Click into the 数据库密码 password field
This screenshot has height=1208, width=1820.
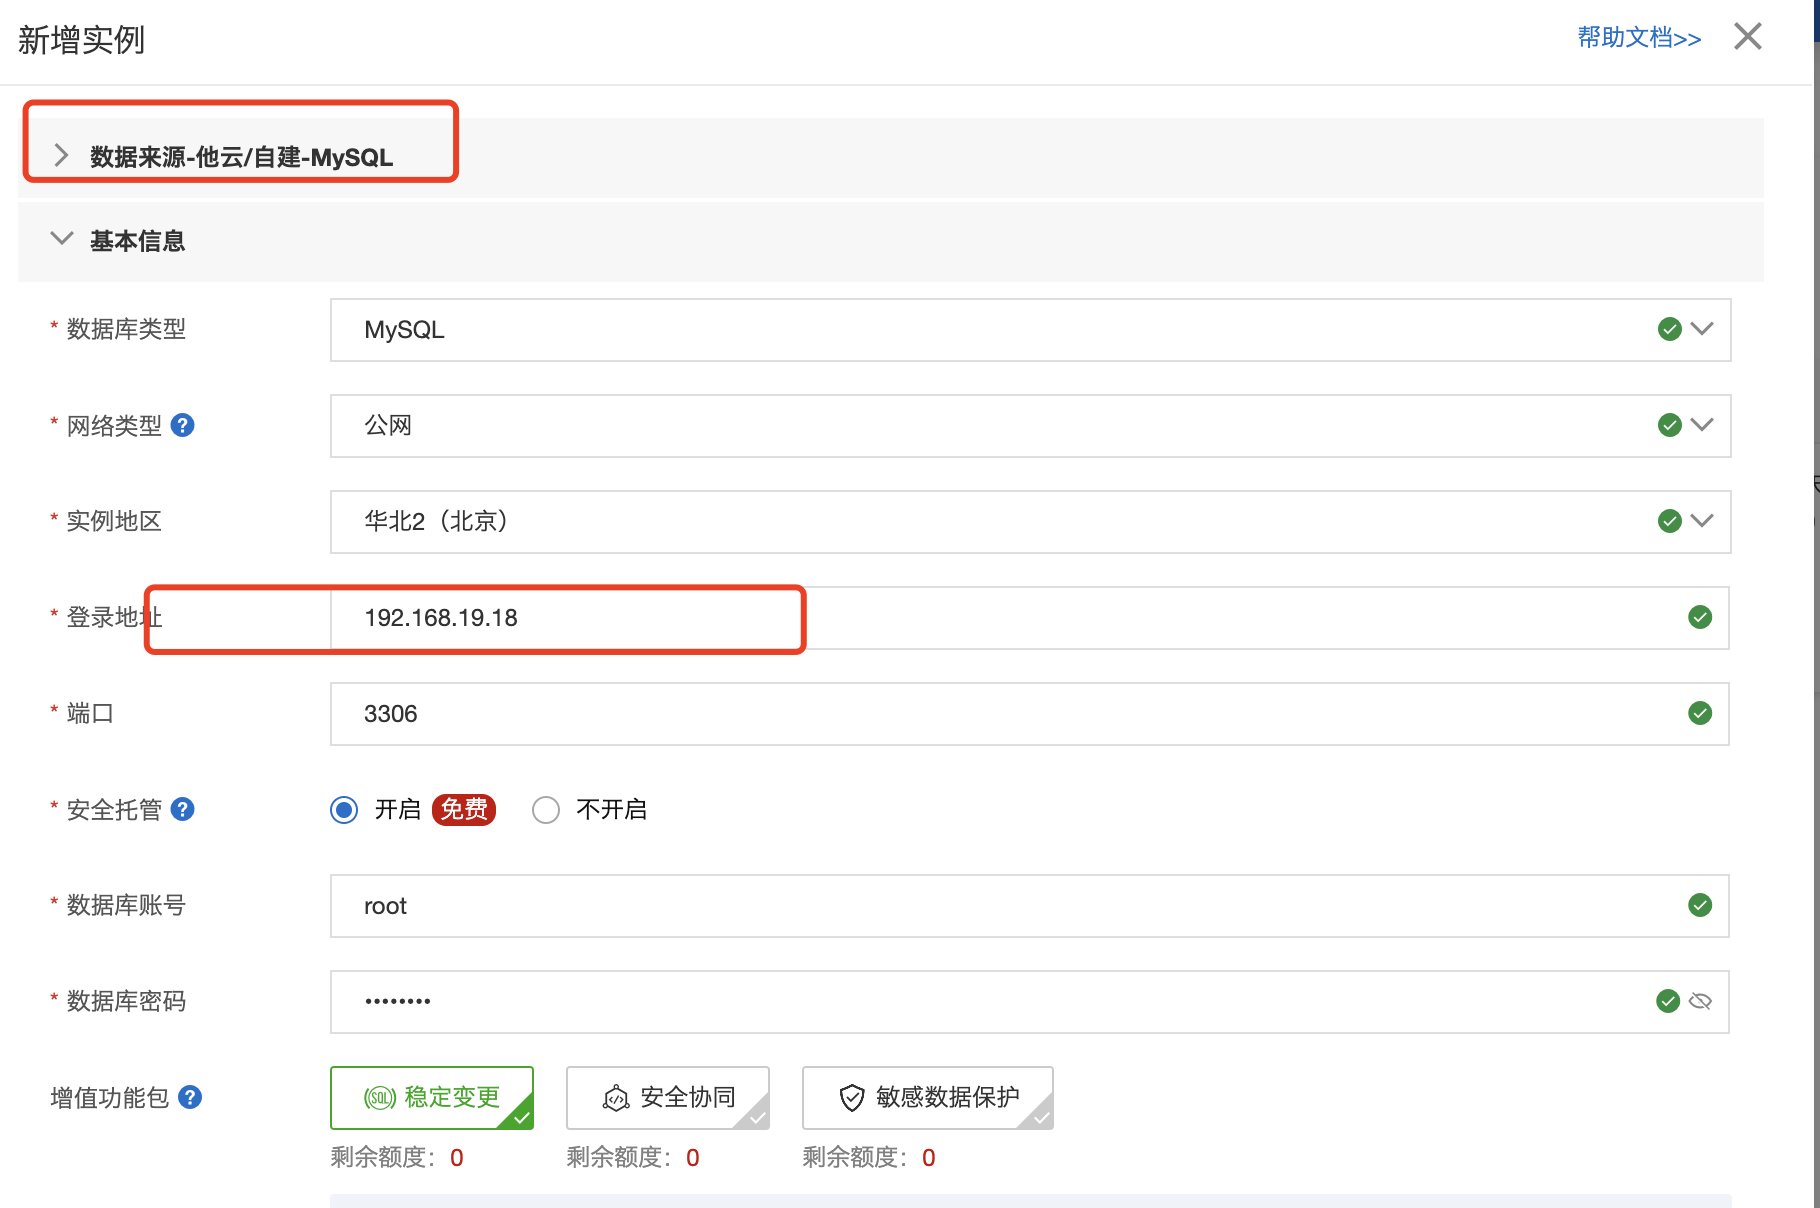pos(1030,1002)
